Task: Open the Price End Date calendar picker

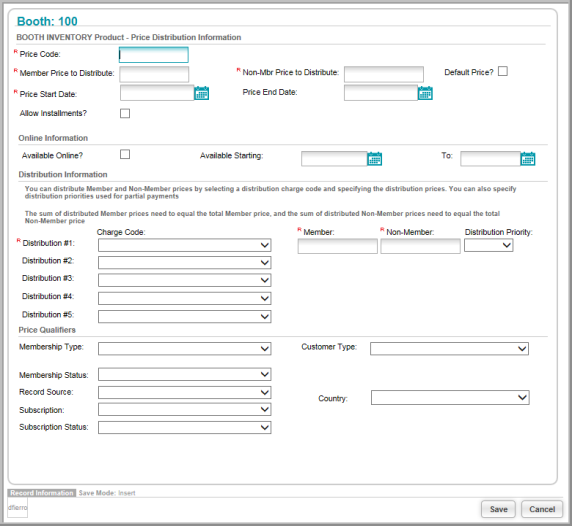Action: [x=425, y=93]
